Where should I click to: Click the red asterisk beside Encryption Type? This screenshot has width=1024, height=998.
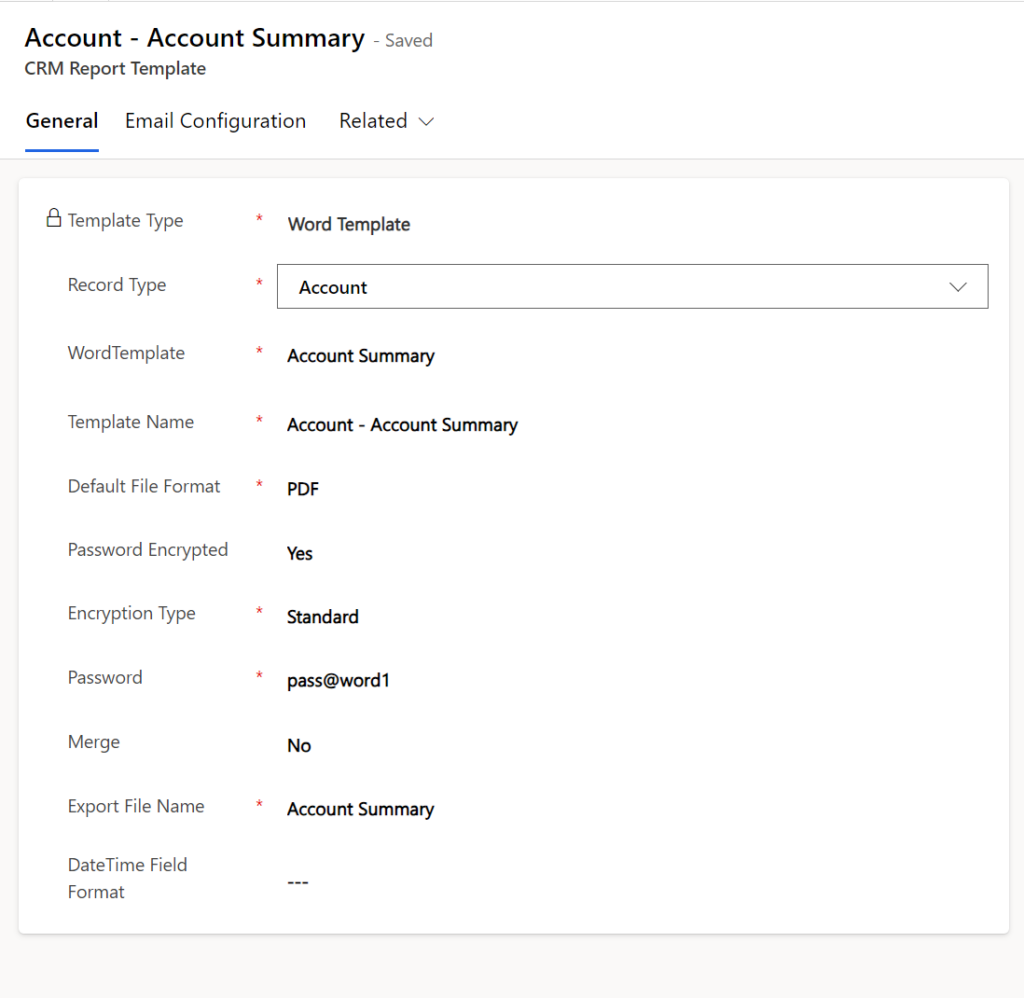click(x=259, y=608)
